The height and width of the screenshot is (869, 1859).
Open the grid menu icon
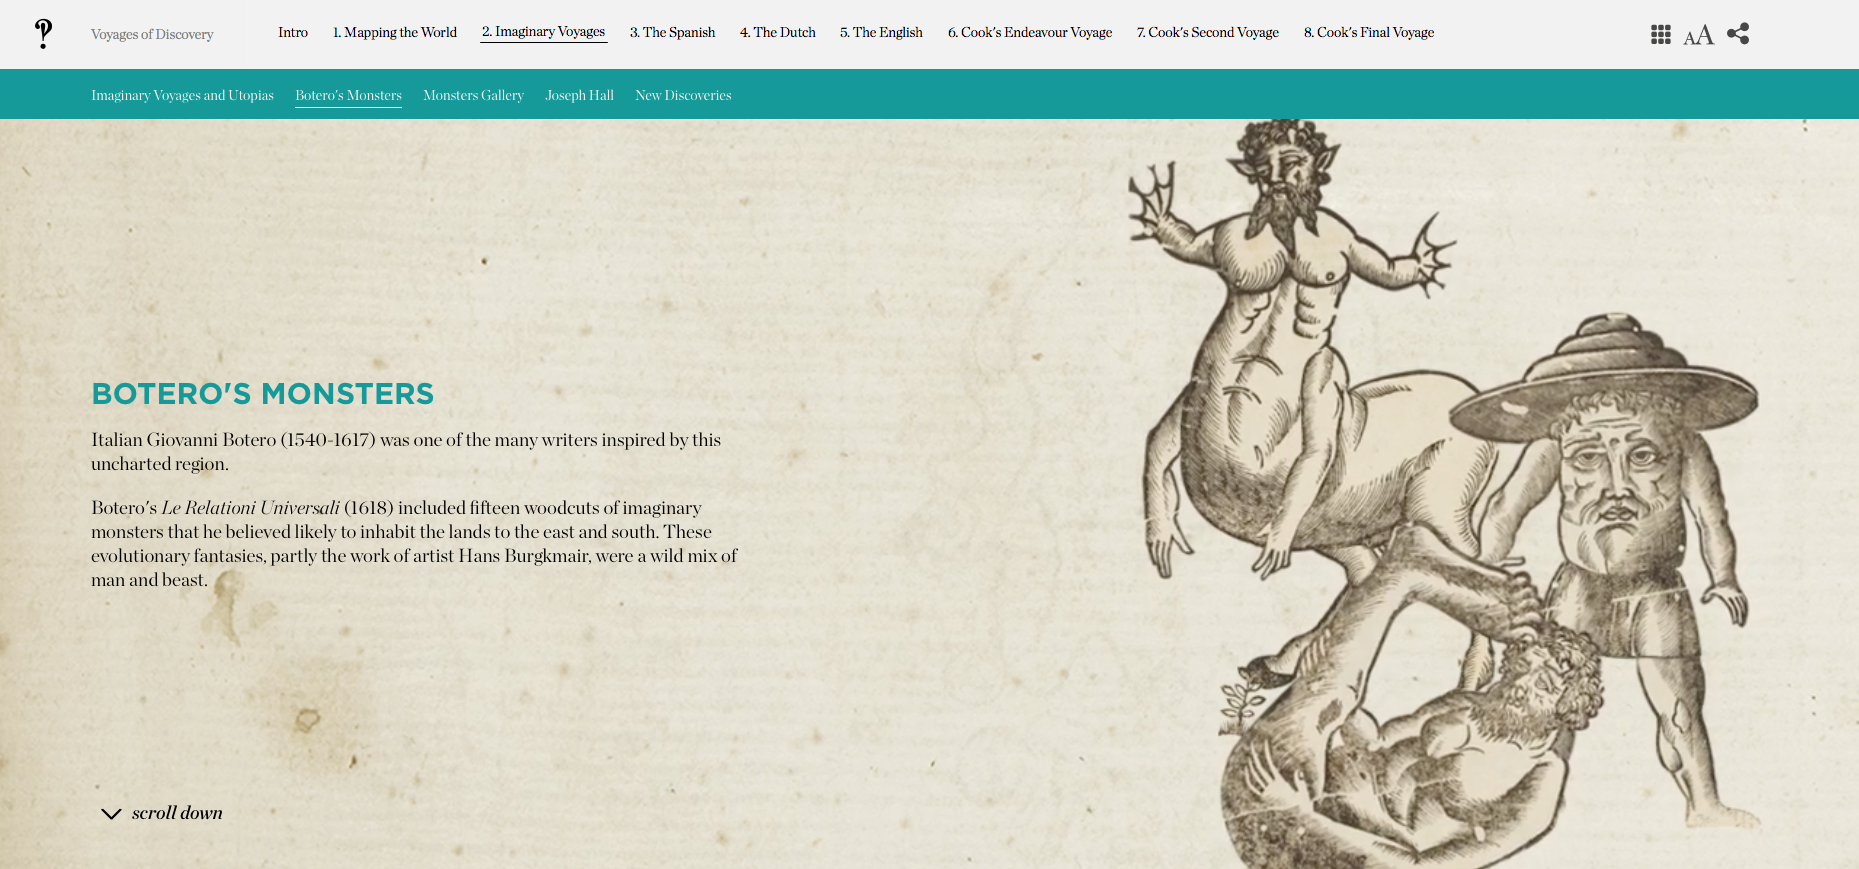click(x=1660, y=34)
